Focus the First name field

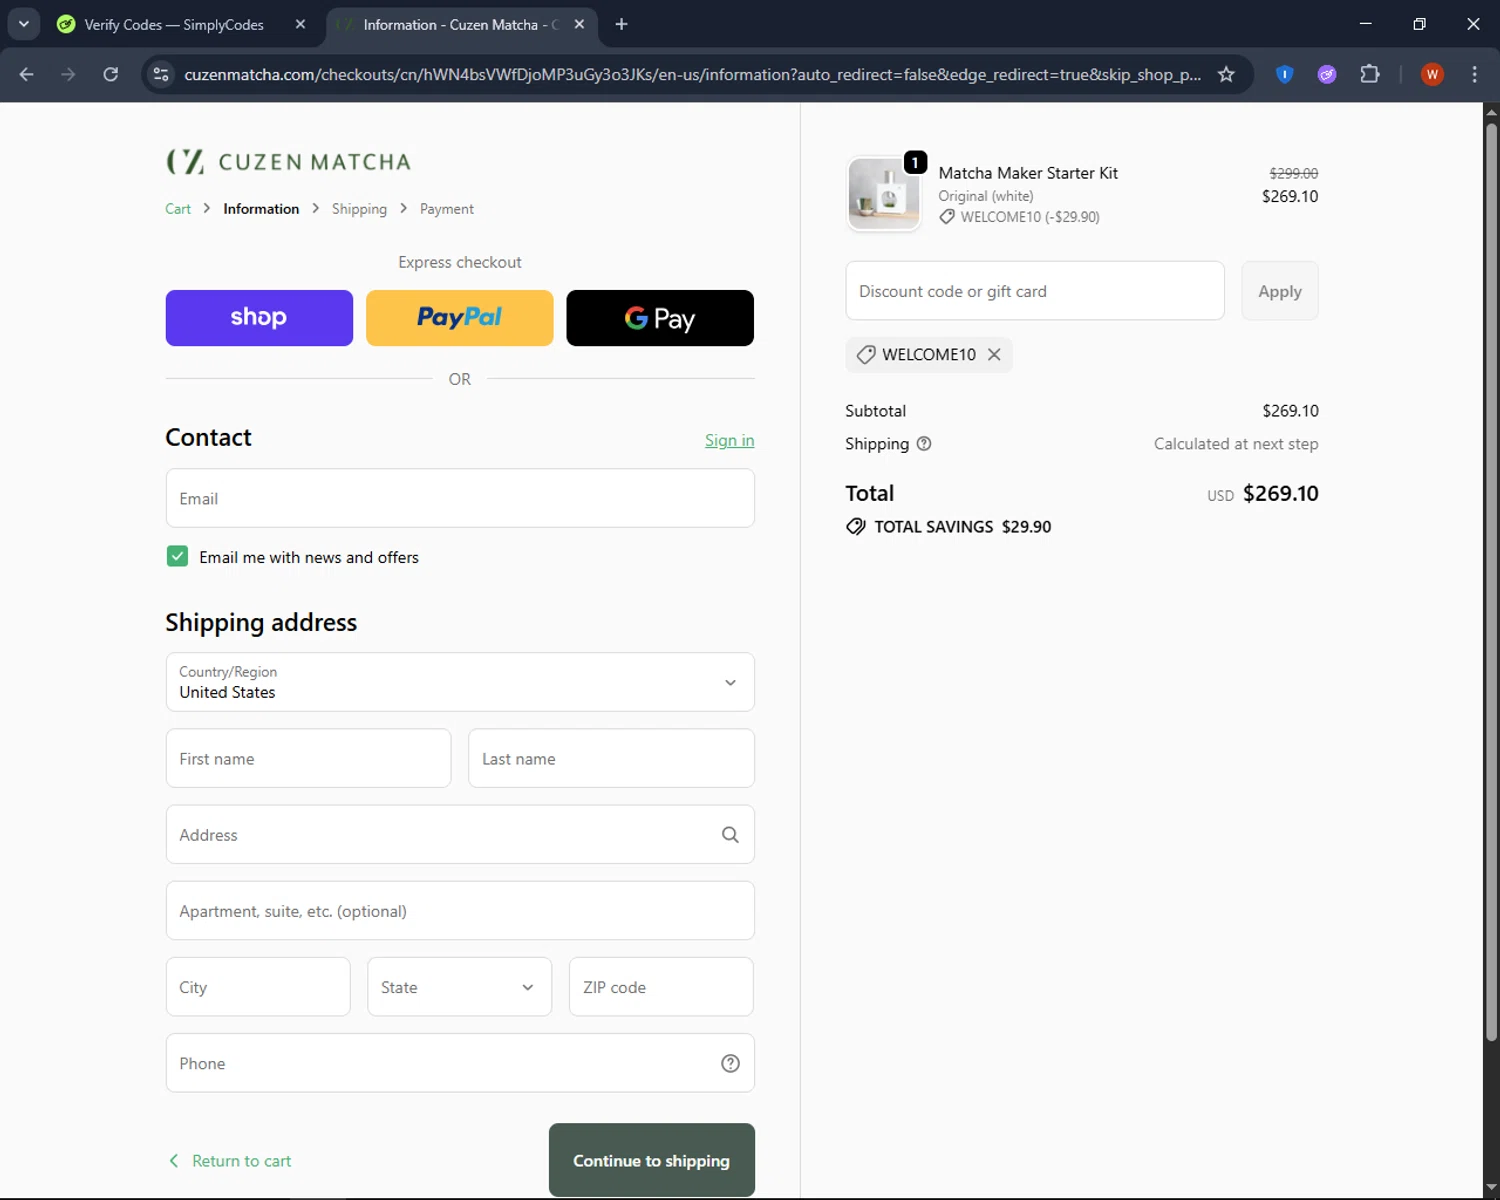(x=308, y=758)
